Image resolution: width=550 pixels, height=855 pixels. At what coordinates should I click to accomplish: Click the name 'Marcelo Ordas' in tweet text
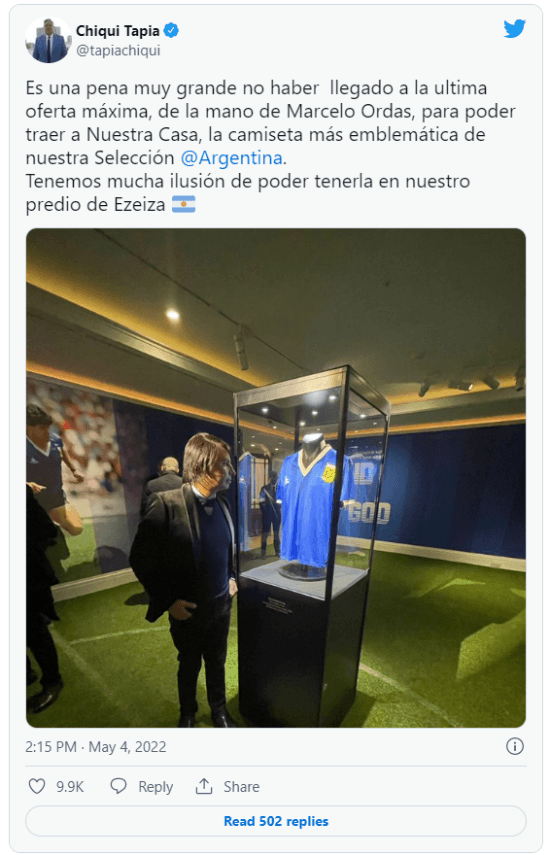pos(349,111)
